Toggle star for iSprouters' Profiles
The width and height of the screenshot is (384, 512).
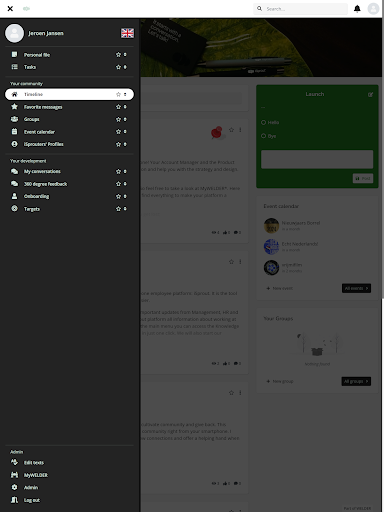(118, 144)
